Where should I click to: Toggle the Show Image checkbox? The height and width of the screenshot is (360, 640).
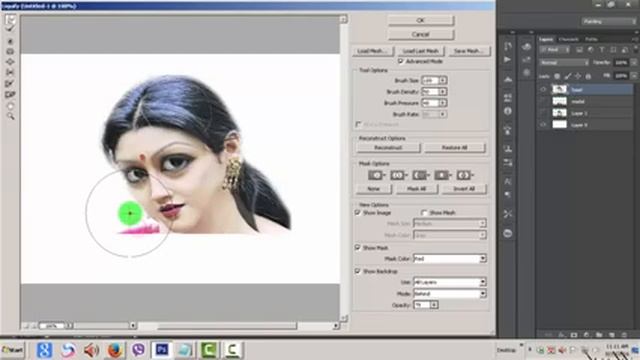pos(358,213)
